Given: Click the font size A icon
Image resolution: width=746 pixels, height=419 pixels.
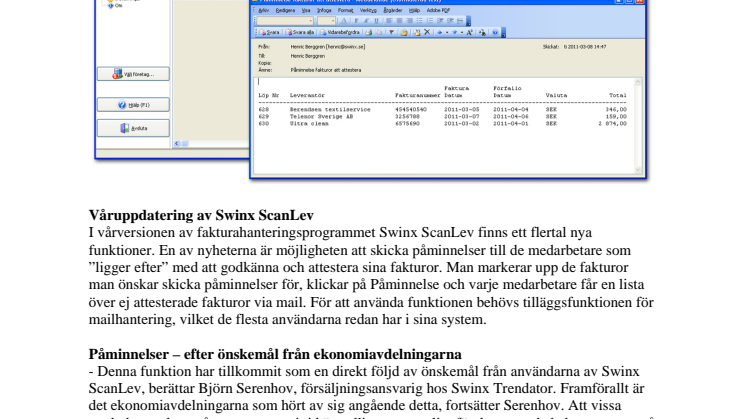Looking at the screenshot, I should pos(469,32).
